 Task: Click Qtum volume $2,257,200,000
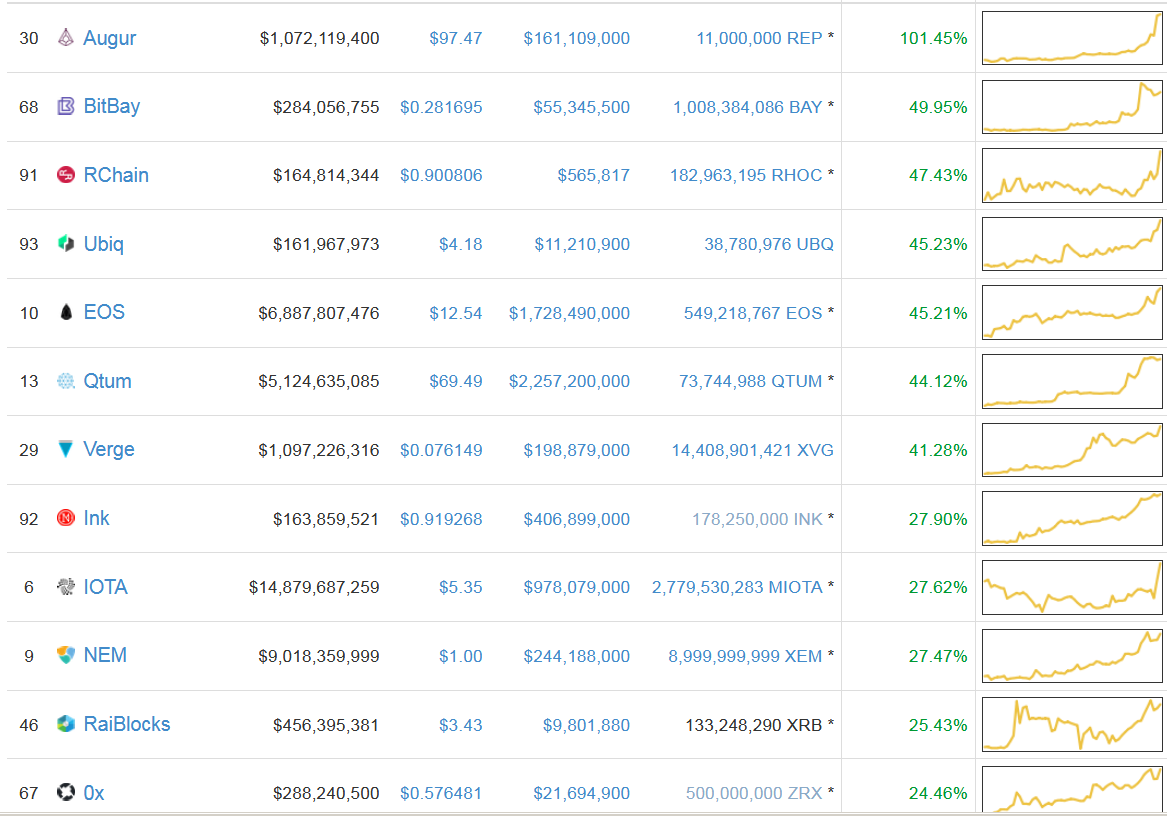click(x=569, y=381)
